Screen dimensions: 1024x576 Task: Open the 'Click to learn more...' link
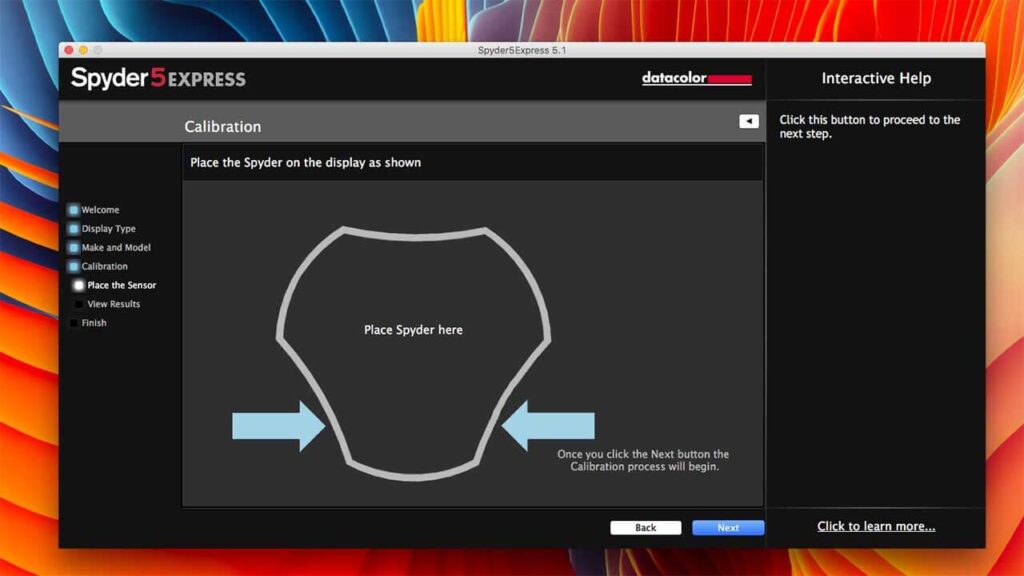[x=876, y=526]
